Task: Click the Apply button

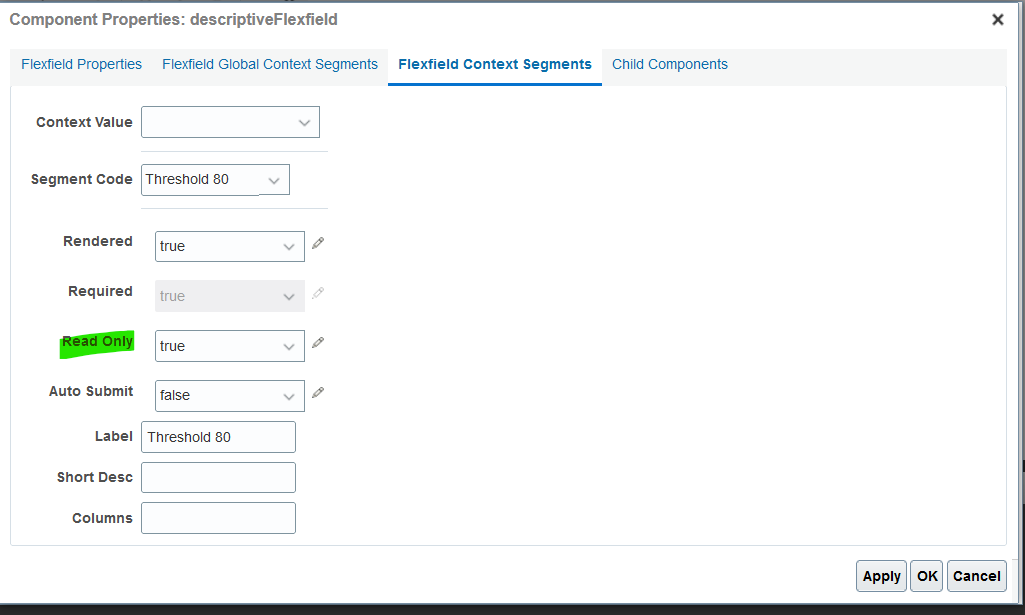Action: coord(881,576)
